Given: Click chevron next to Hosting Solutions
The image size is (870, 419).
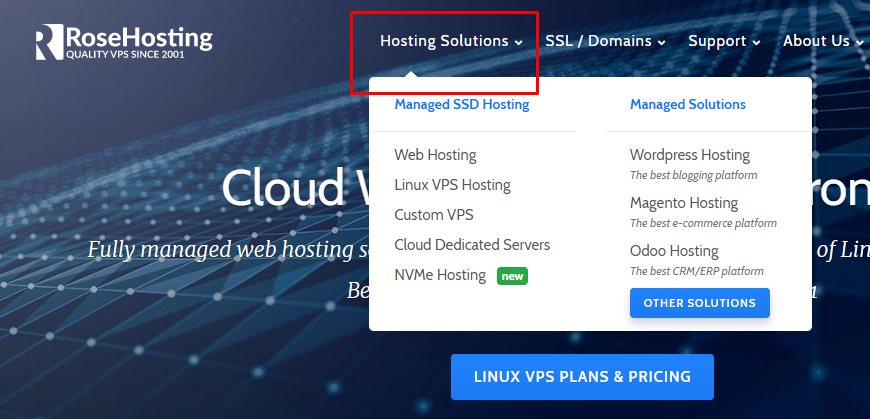Looking at the screenshot, I should [518, 42].
